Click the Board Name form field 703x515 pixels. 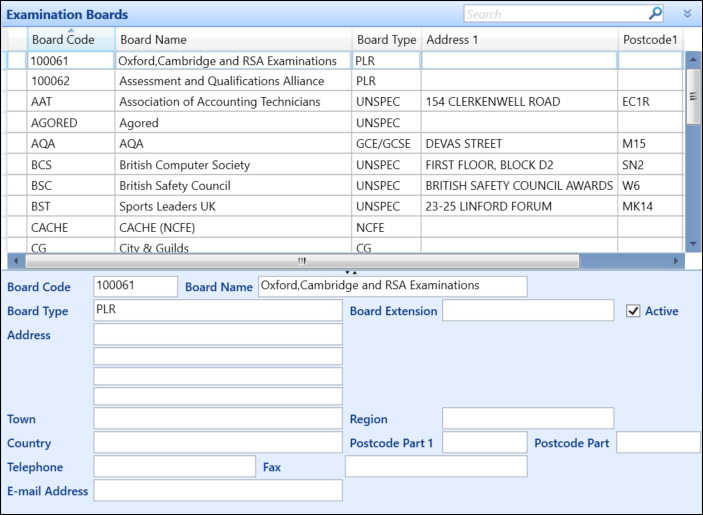pyautogui.click(x=393, y=286)
